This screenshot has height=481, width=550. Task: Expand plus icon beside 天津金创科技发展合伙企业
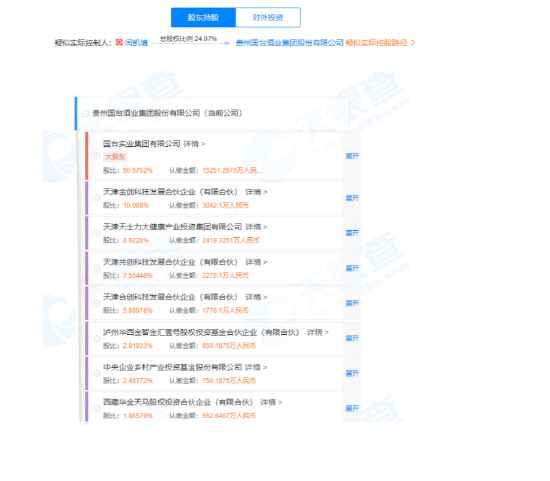coord(97,198)
